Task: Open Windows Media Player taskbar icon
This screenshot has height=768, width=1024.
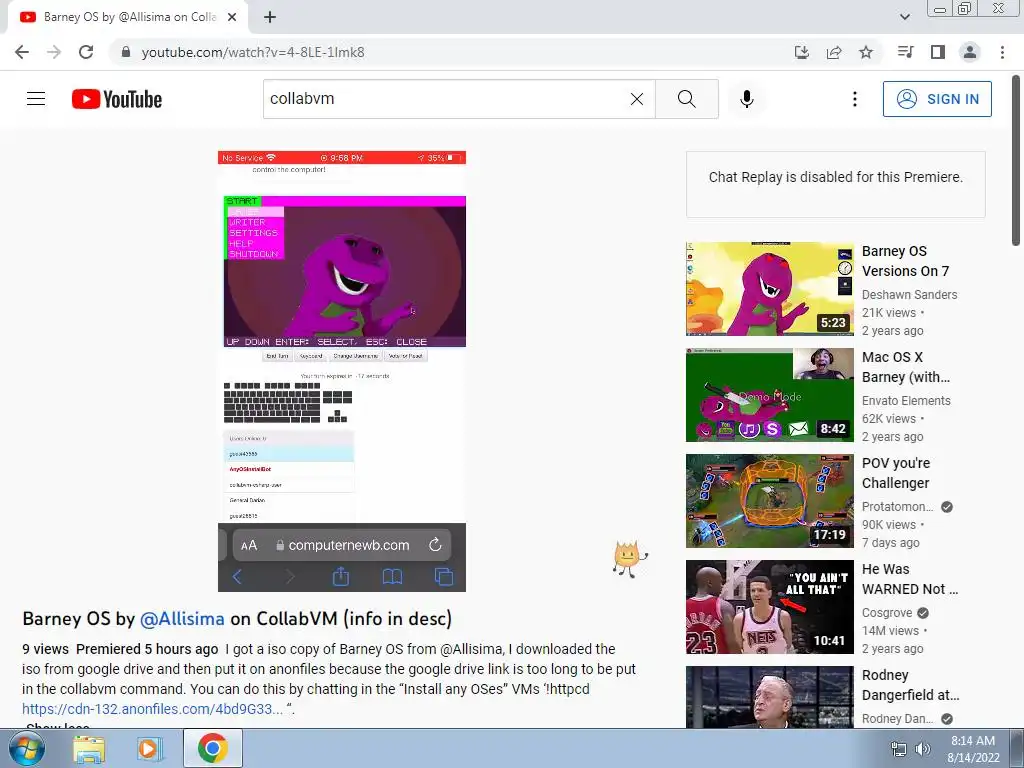Action: click(x=149, y=748)
